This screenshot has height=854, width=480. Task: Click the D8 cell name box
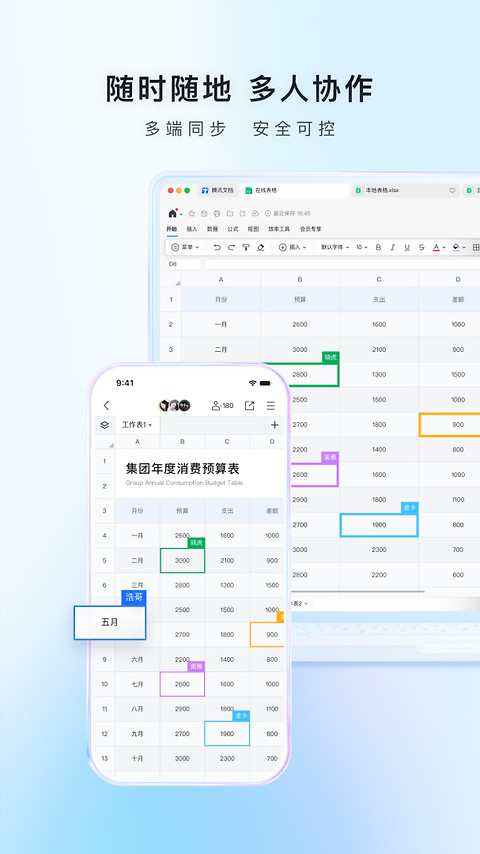click(184, 264)
